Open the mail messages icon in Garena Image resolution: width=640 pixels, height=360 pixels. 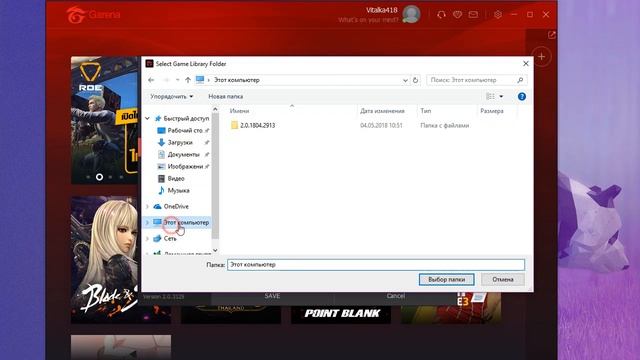(x=473, y=15)
